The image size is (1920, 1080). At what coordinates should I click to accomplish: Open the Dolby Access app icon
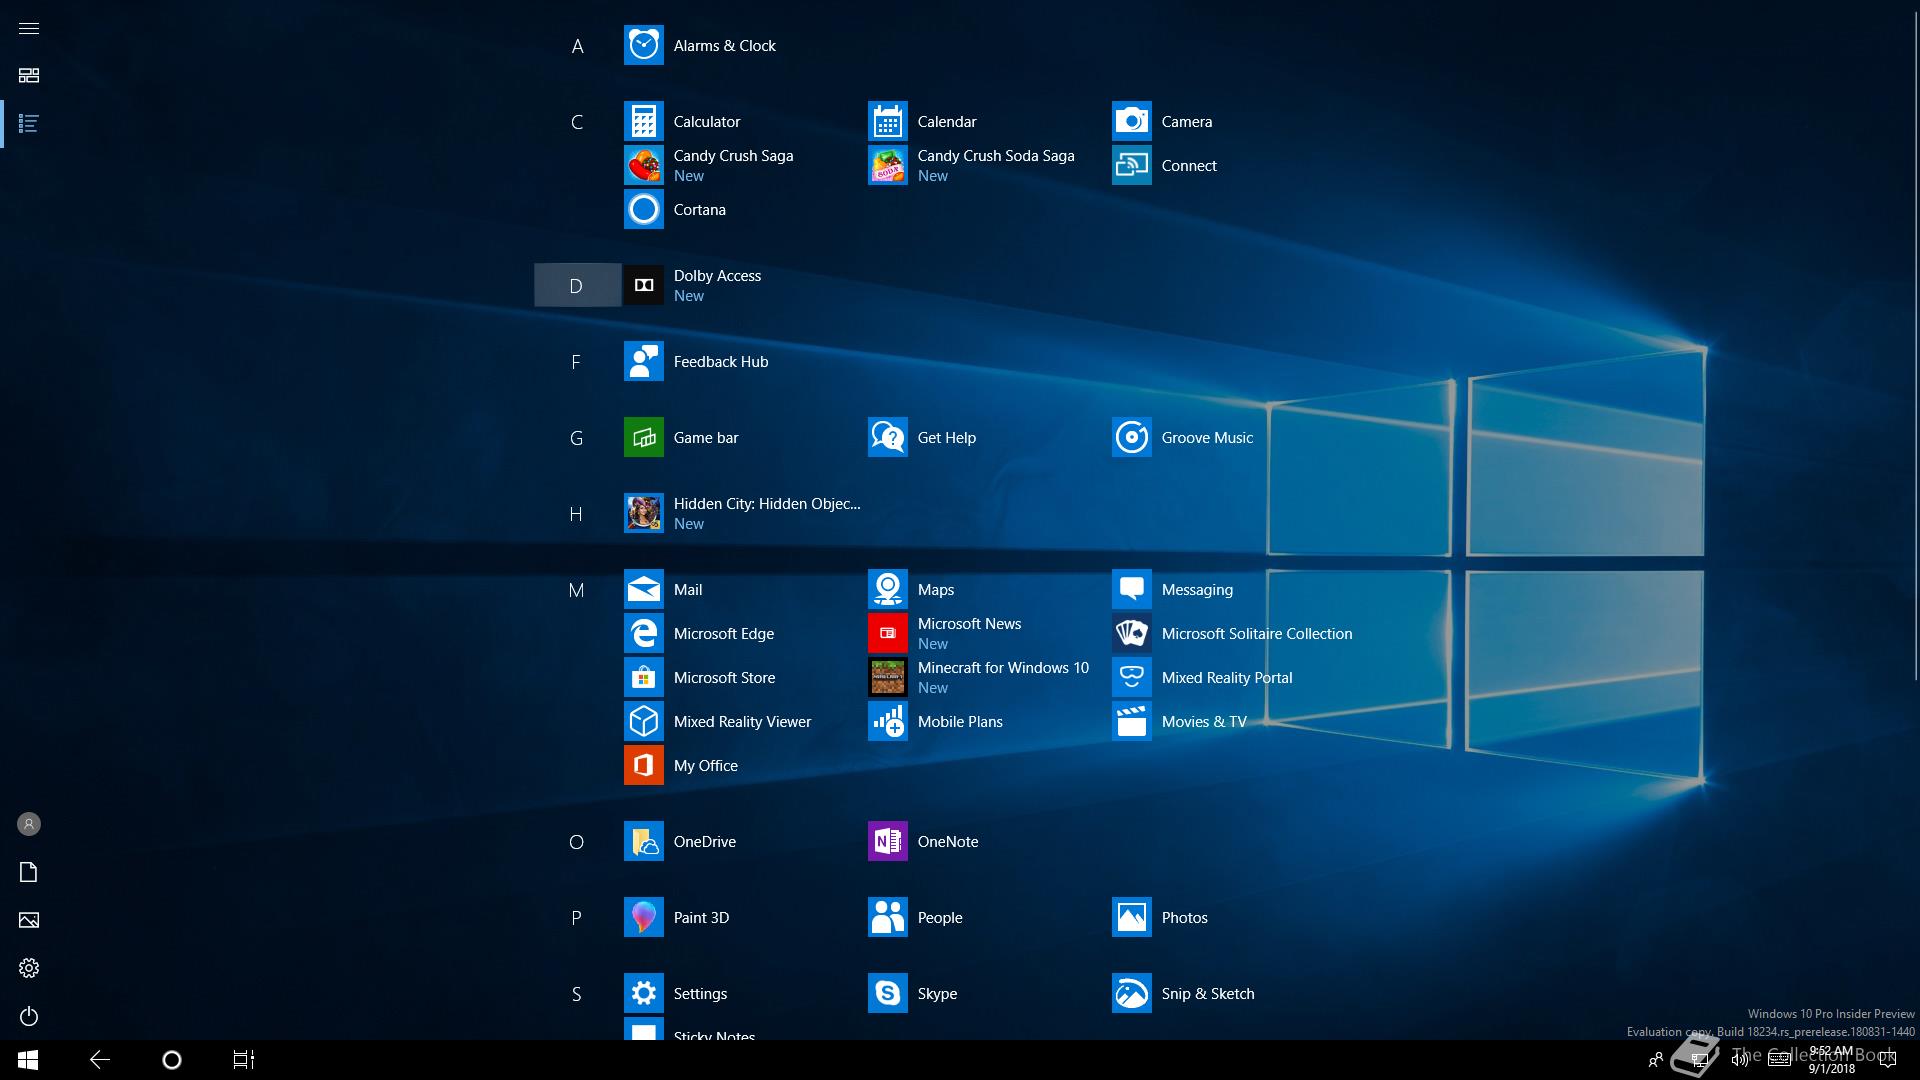pyautogui.click(x=644, y=285)
